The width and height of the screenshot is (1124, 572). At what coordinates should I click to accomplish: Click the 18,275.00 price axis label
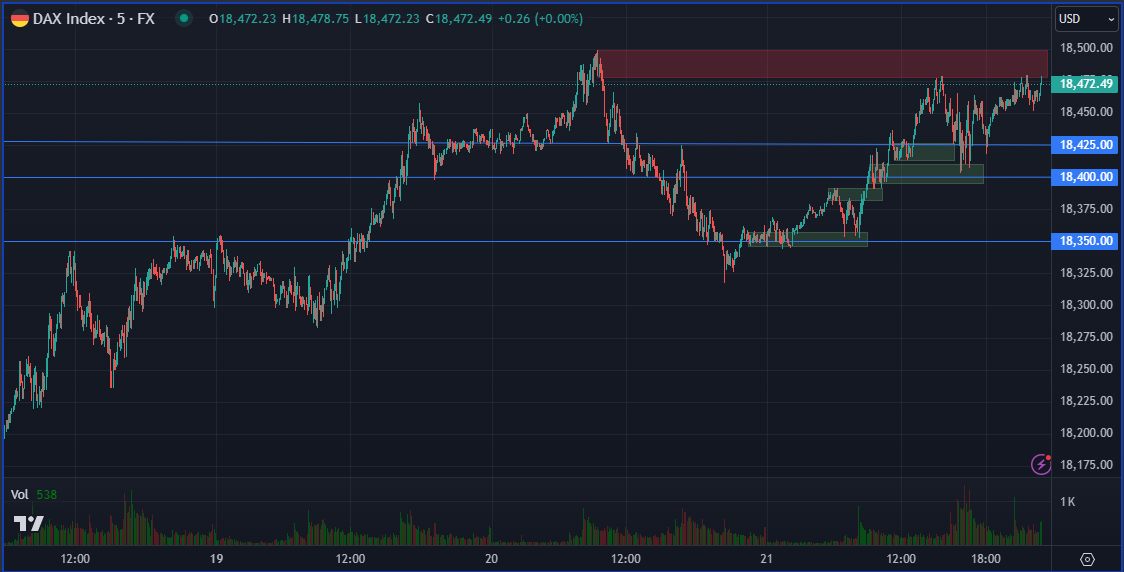[x=1086, y=337]
